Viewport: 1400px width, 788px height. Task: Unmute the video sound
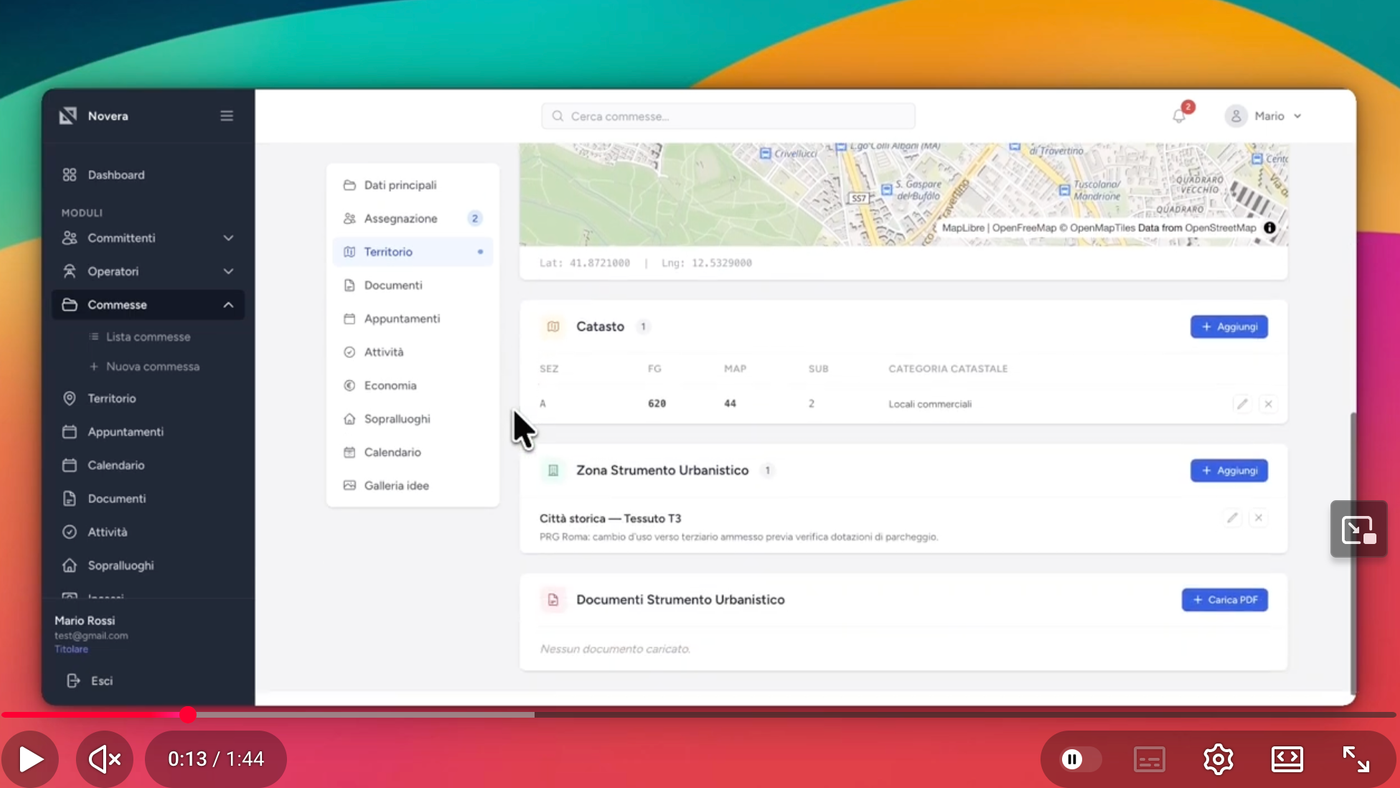tap(105, 759)
